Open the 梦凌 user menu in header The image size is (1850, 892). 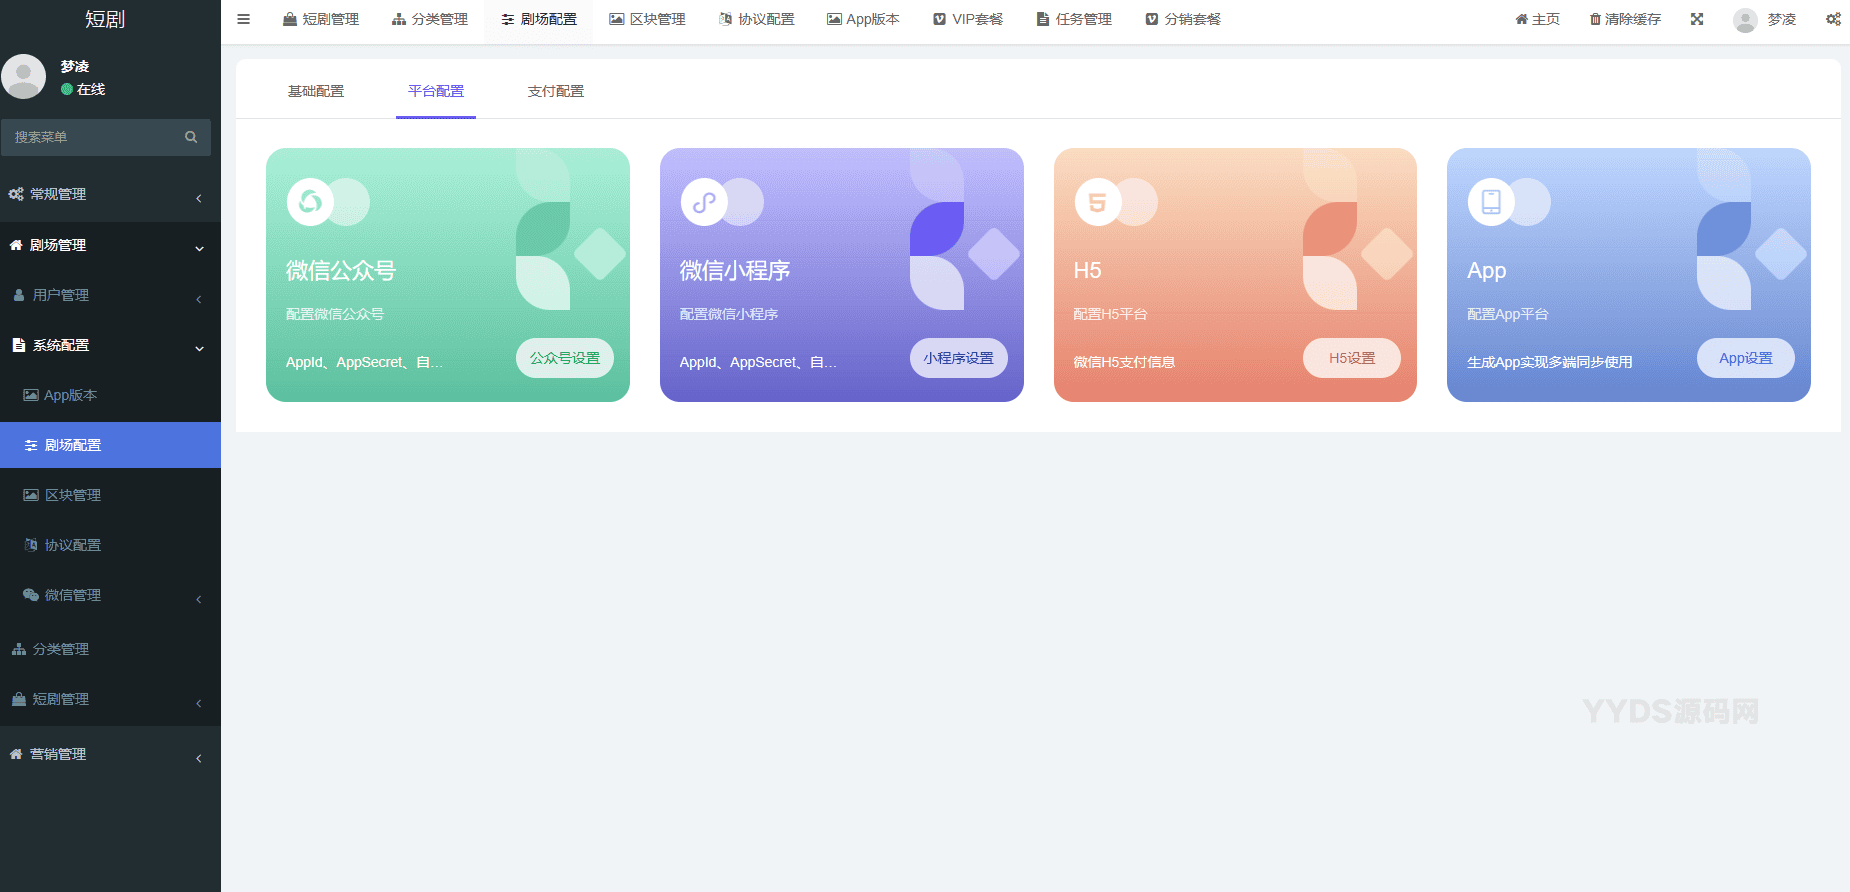(x=1766, y=19)
